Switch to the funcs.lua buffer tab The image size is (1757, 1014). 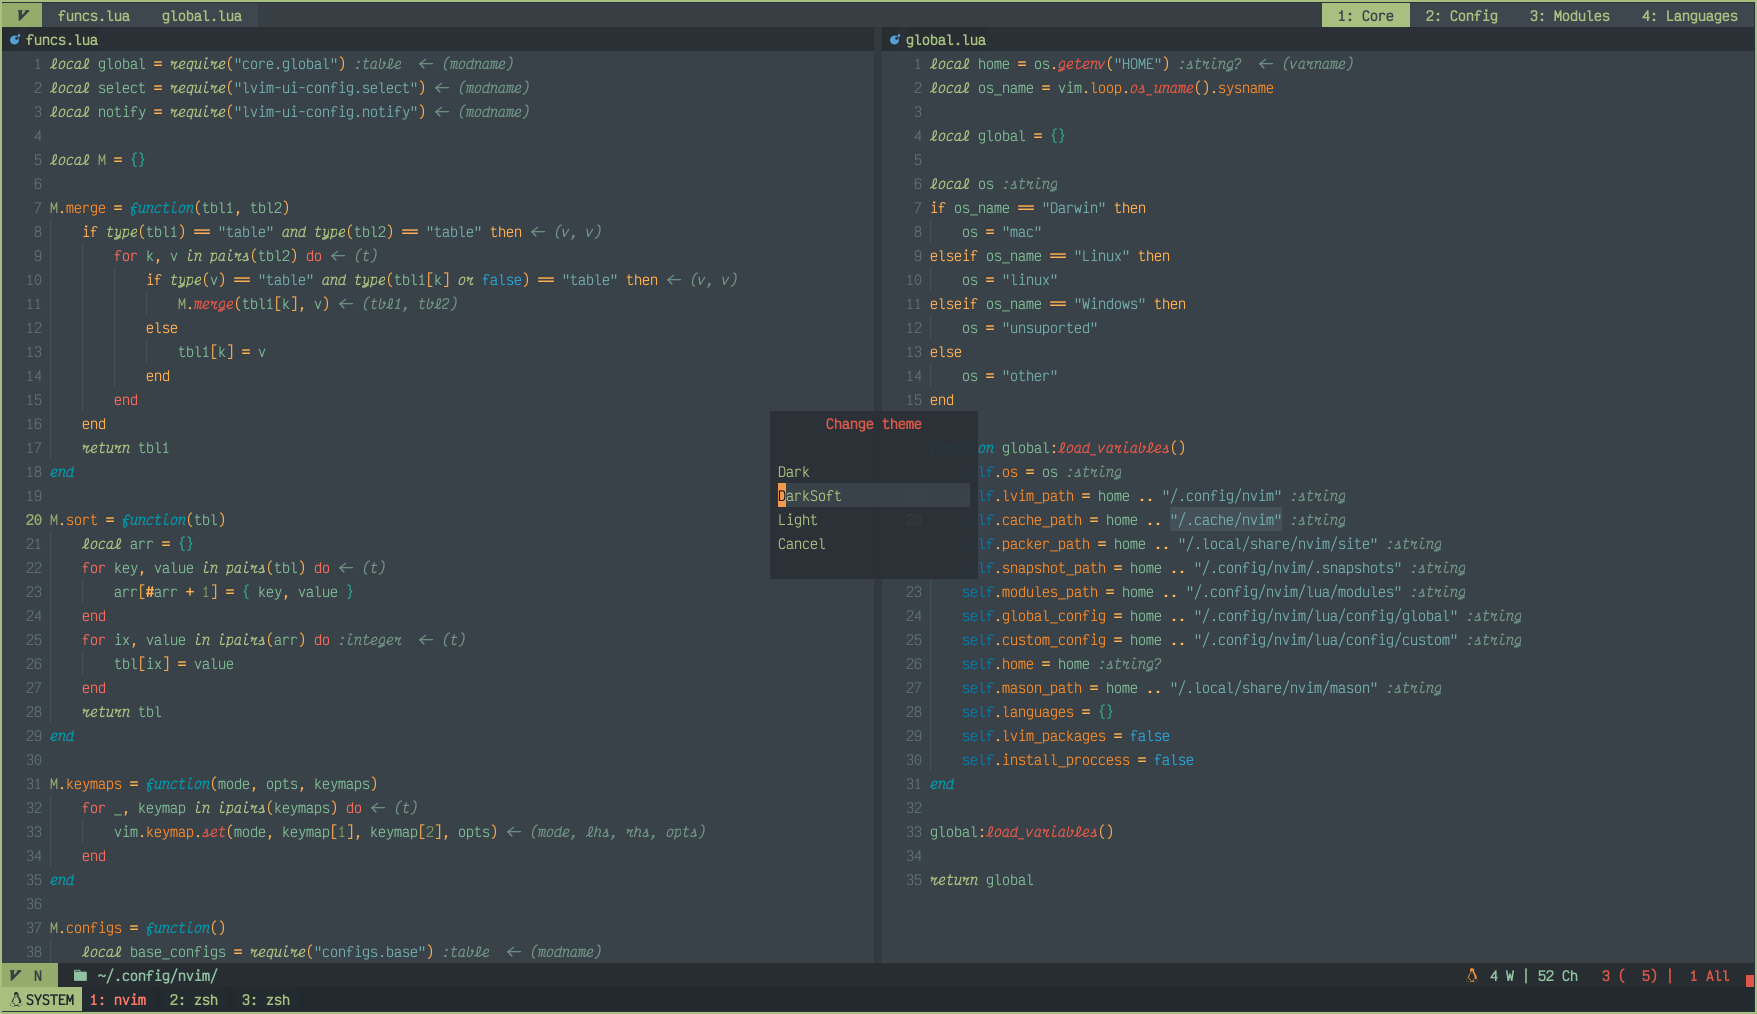[94, 16]
